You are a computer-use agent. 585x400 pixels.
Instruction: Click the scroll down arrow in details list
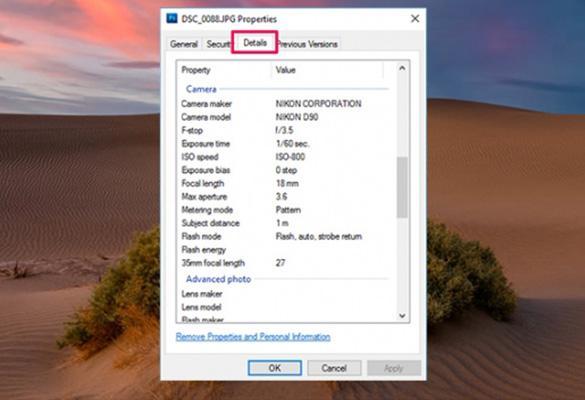(x=402, y=316)
